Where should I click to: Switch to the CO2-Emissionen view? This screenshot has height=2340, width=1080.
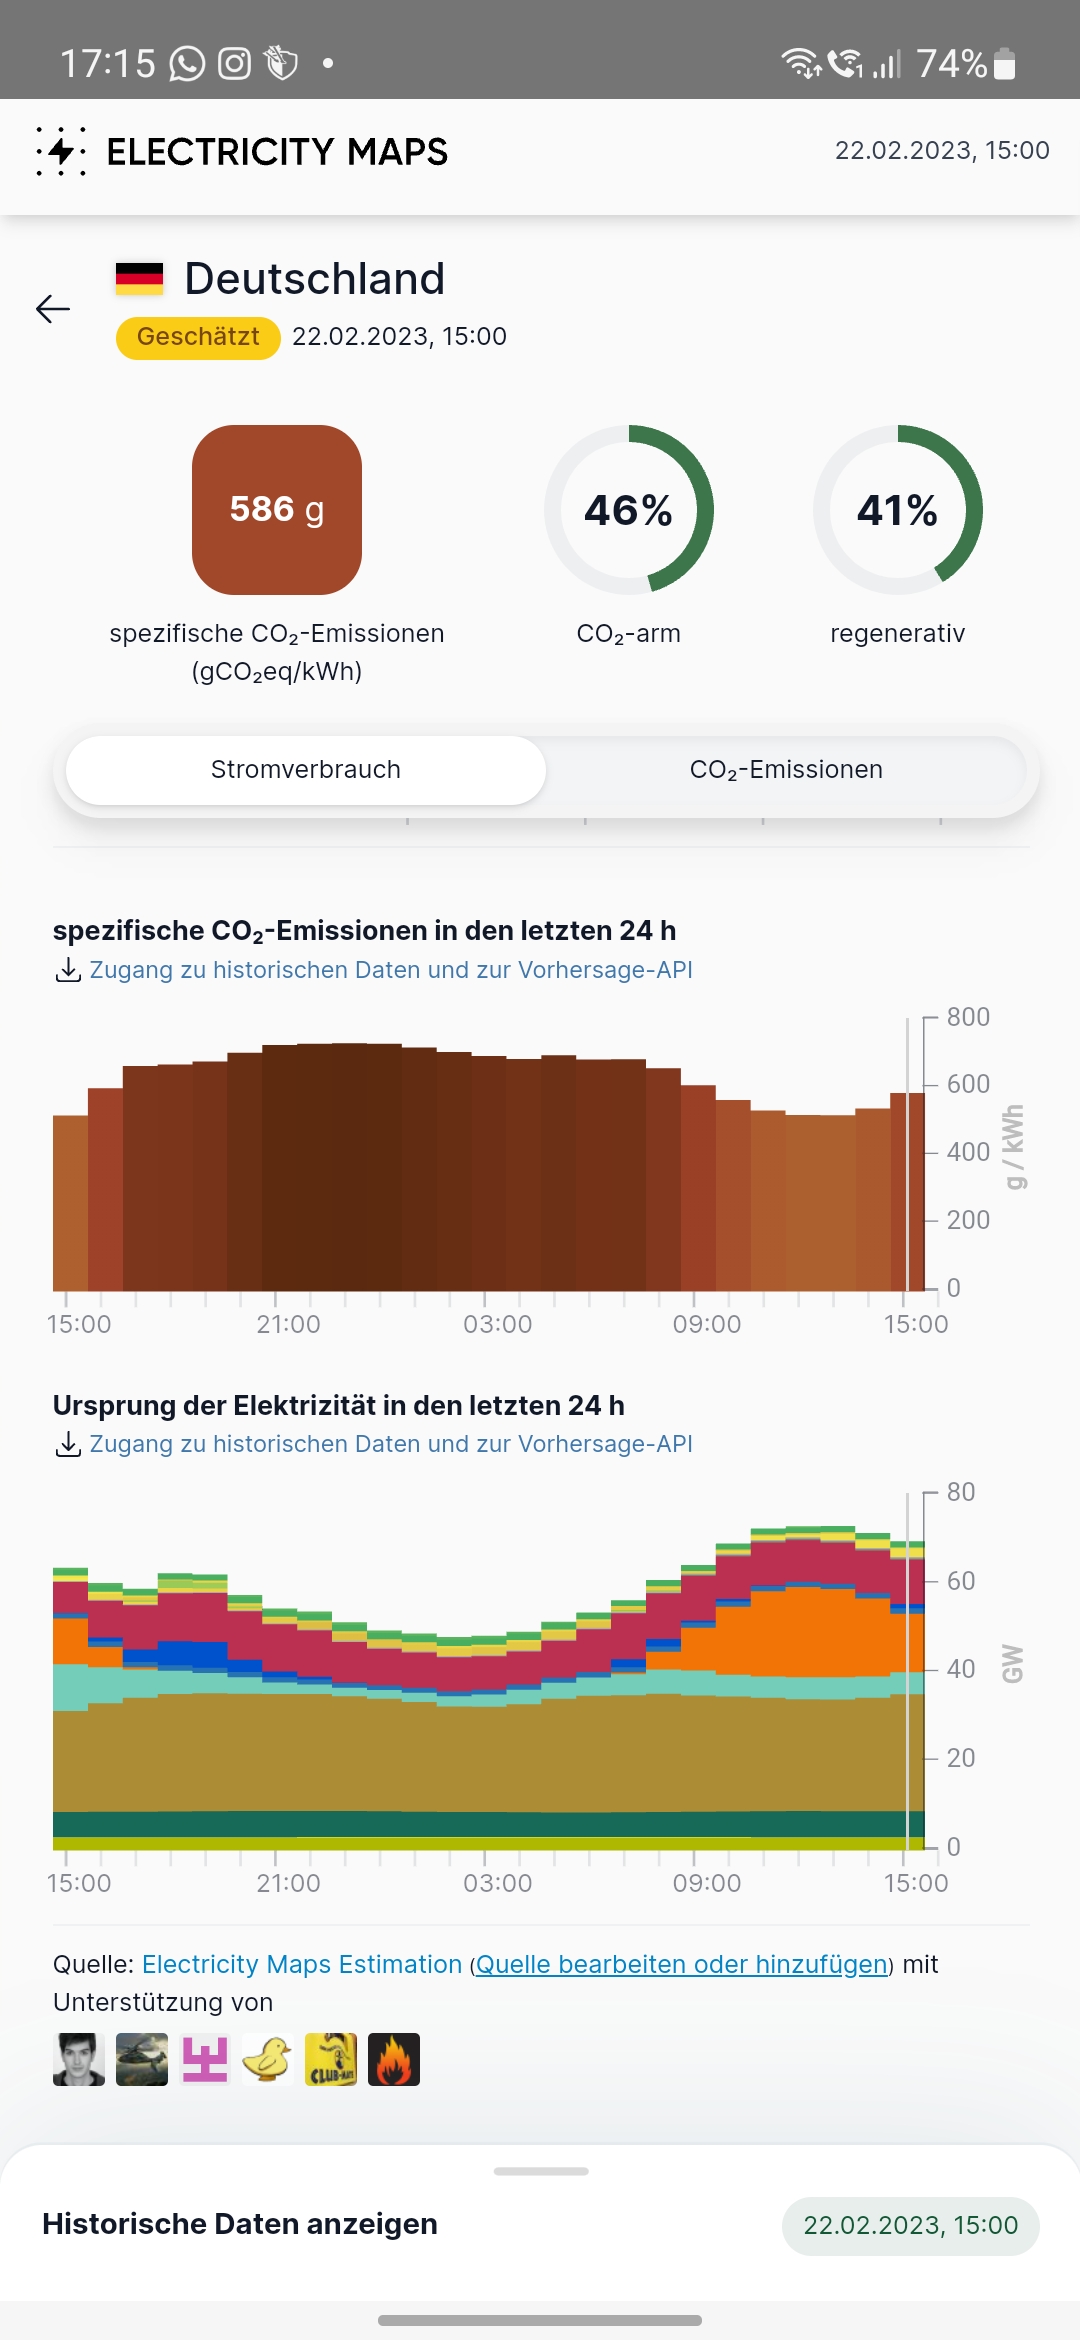[x=784, y=770]
